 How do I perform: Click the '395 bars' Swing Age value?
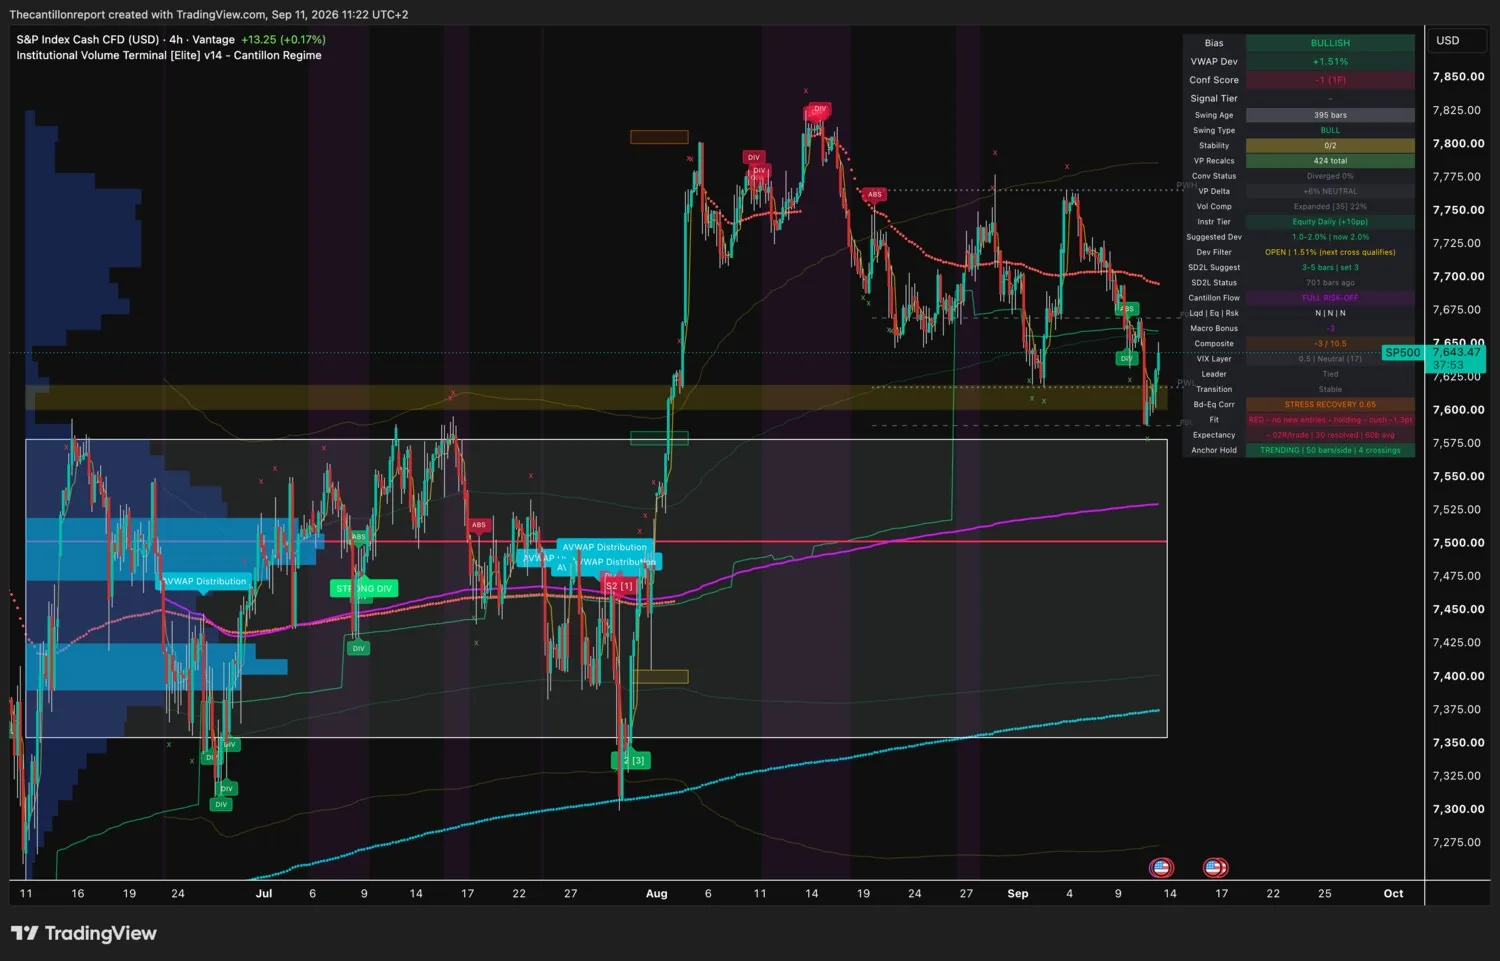(1330, 115)
